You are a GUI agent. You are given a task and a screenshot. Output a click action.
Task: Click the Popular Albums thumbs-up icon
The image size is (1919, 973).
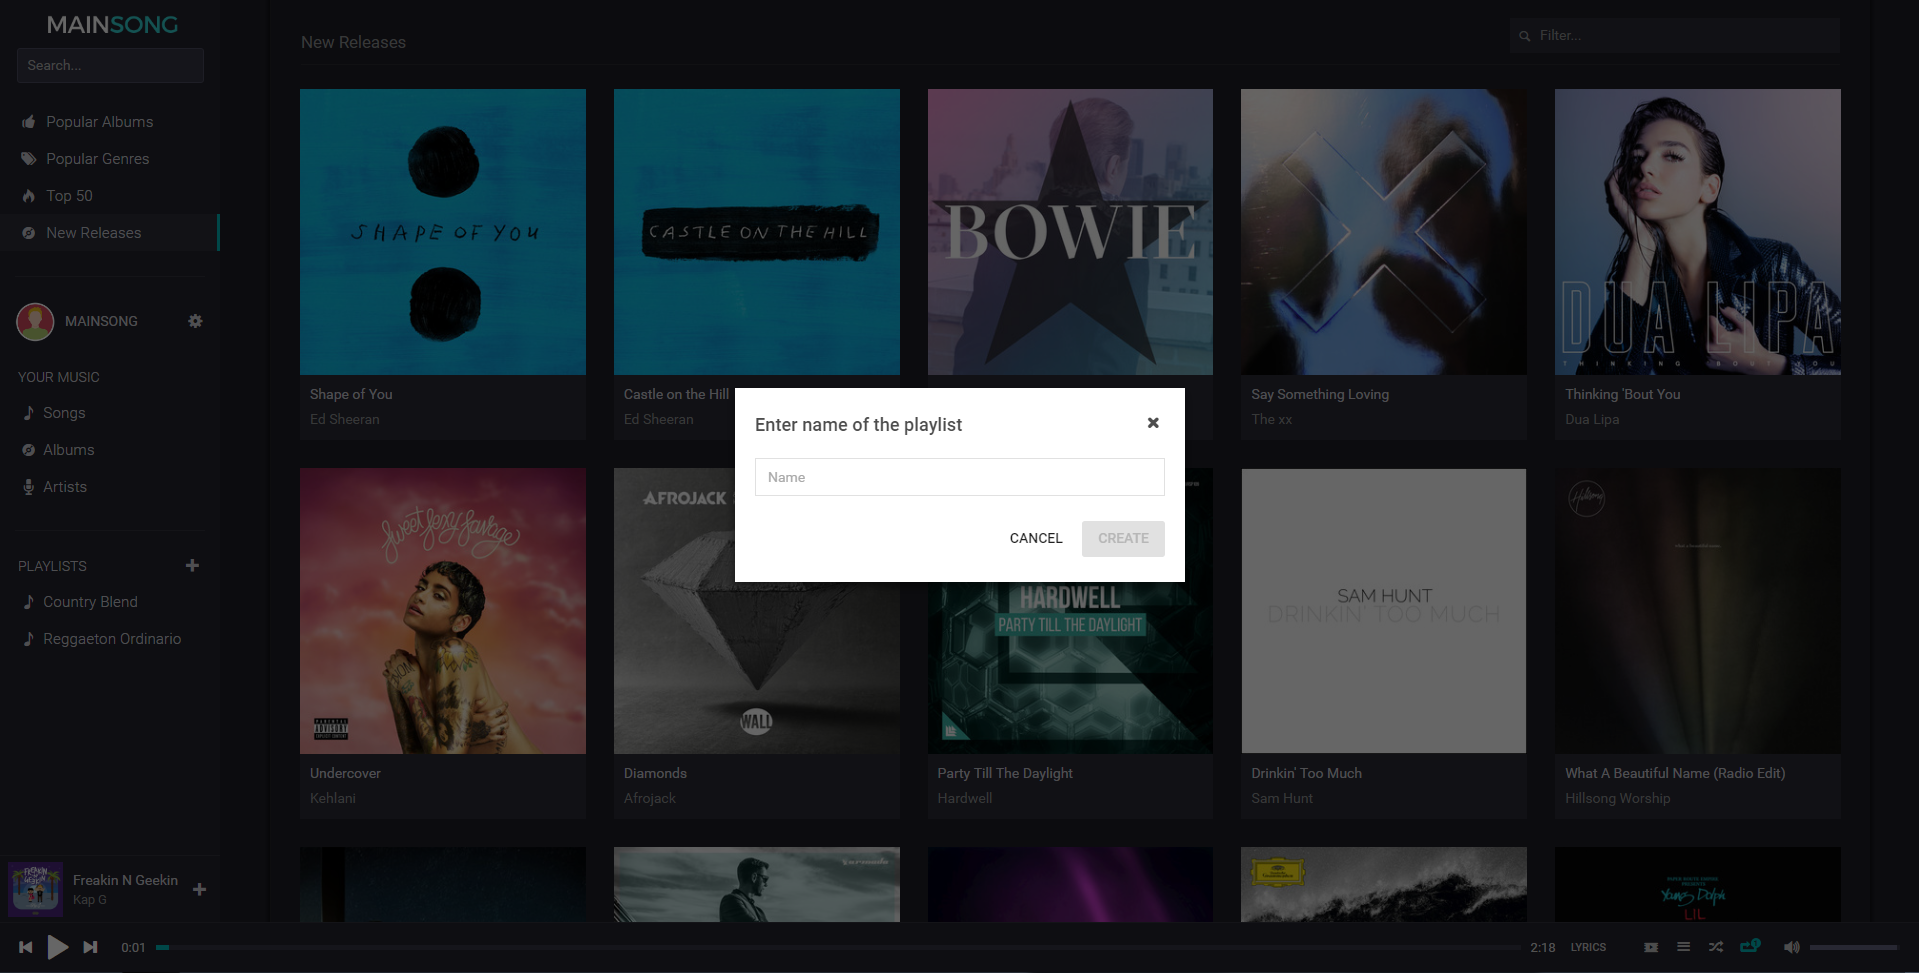tap(28, 122)
